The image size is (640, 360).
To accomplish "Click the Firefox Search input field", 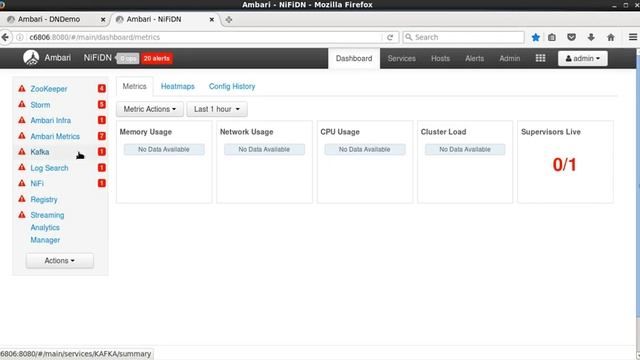I will (x=463, y=37).
